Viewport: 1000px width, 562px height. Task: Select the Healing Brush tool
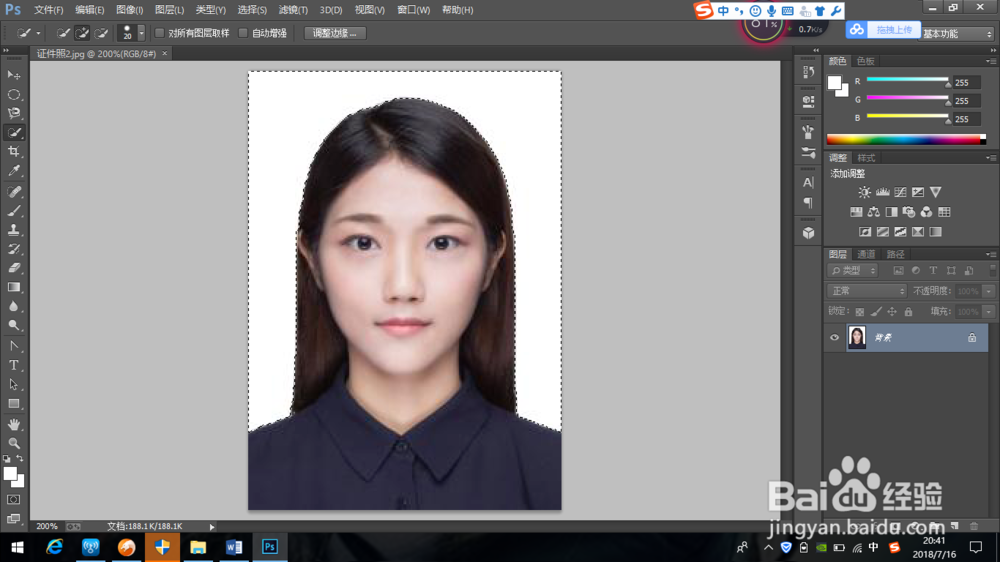[x=13, y=191]
